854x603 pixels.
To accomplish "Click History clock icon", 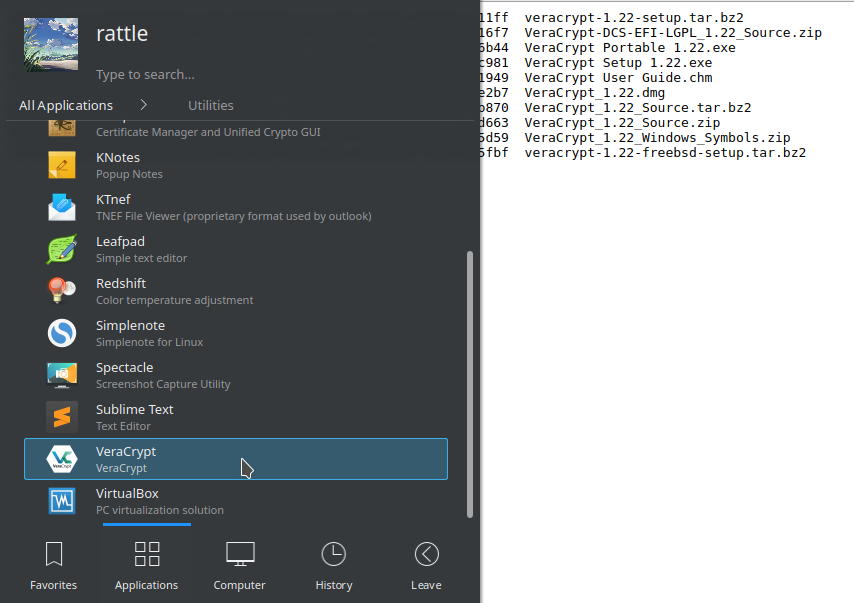I will point(333,554).
